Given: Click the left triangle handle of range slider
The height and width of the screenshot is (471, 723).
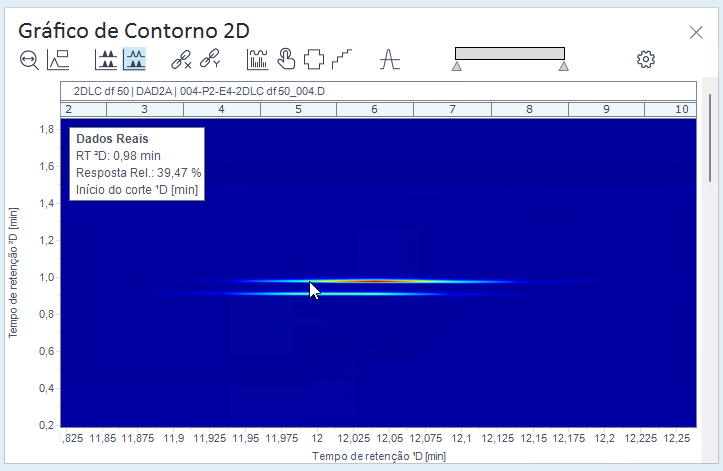Looking at the screenshot, I should pyautogui.click(x=456, y=66).
